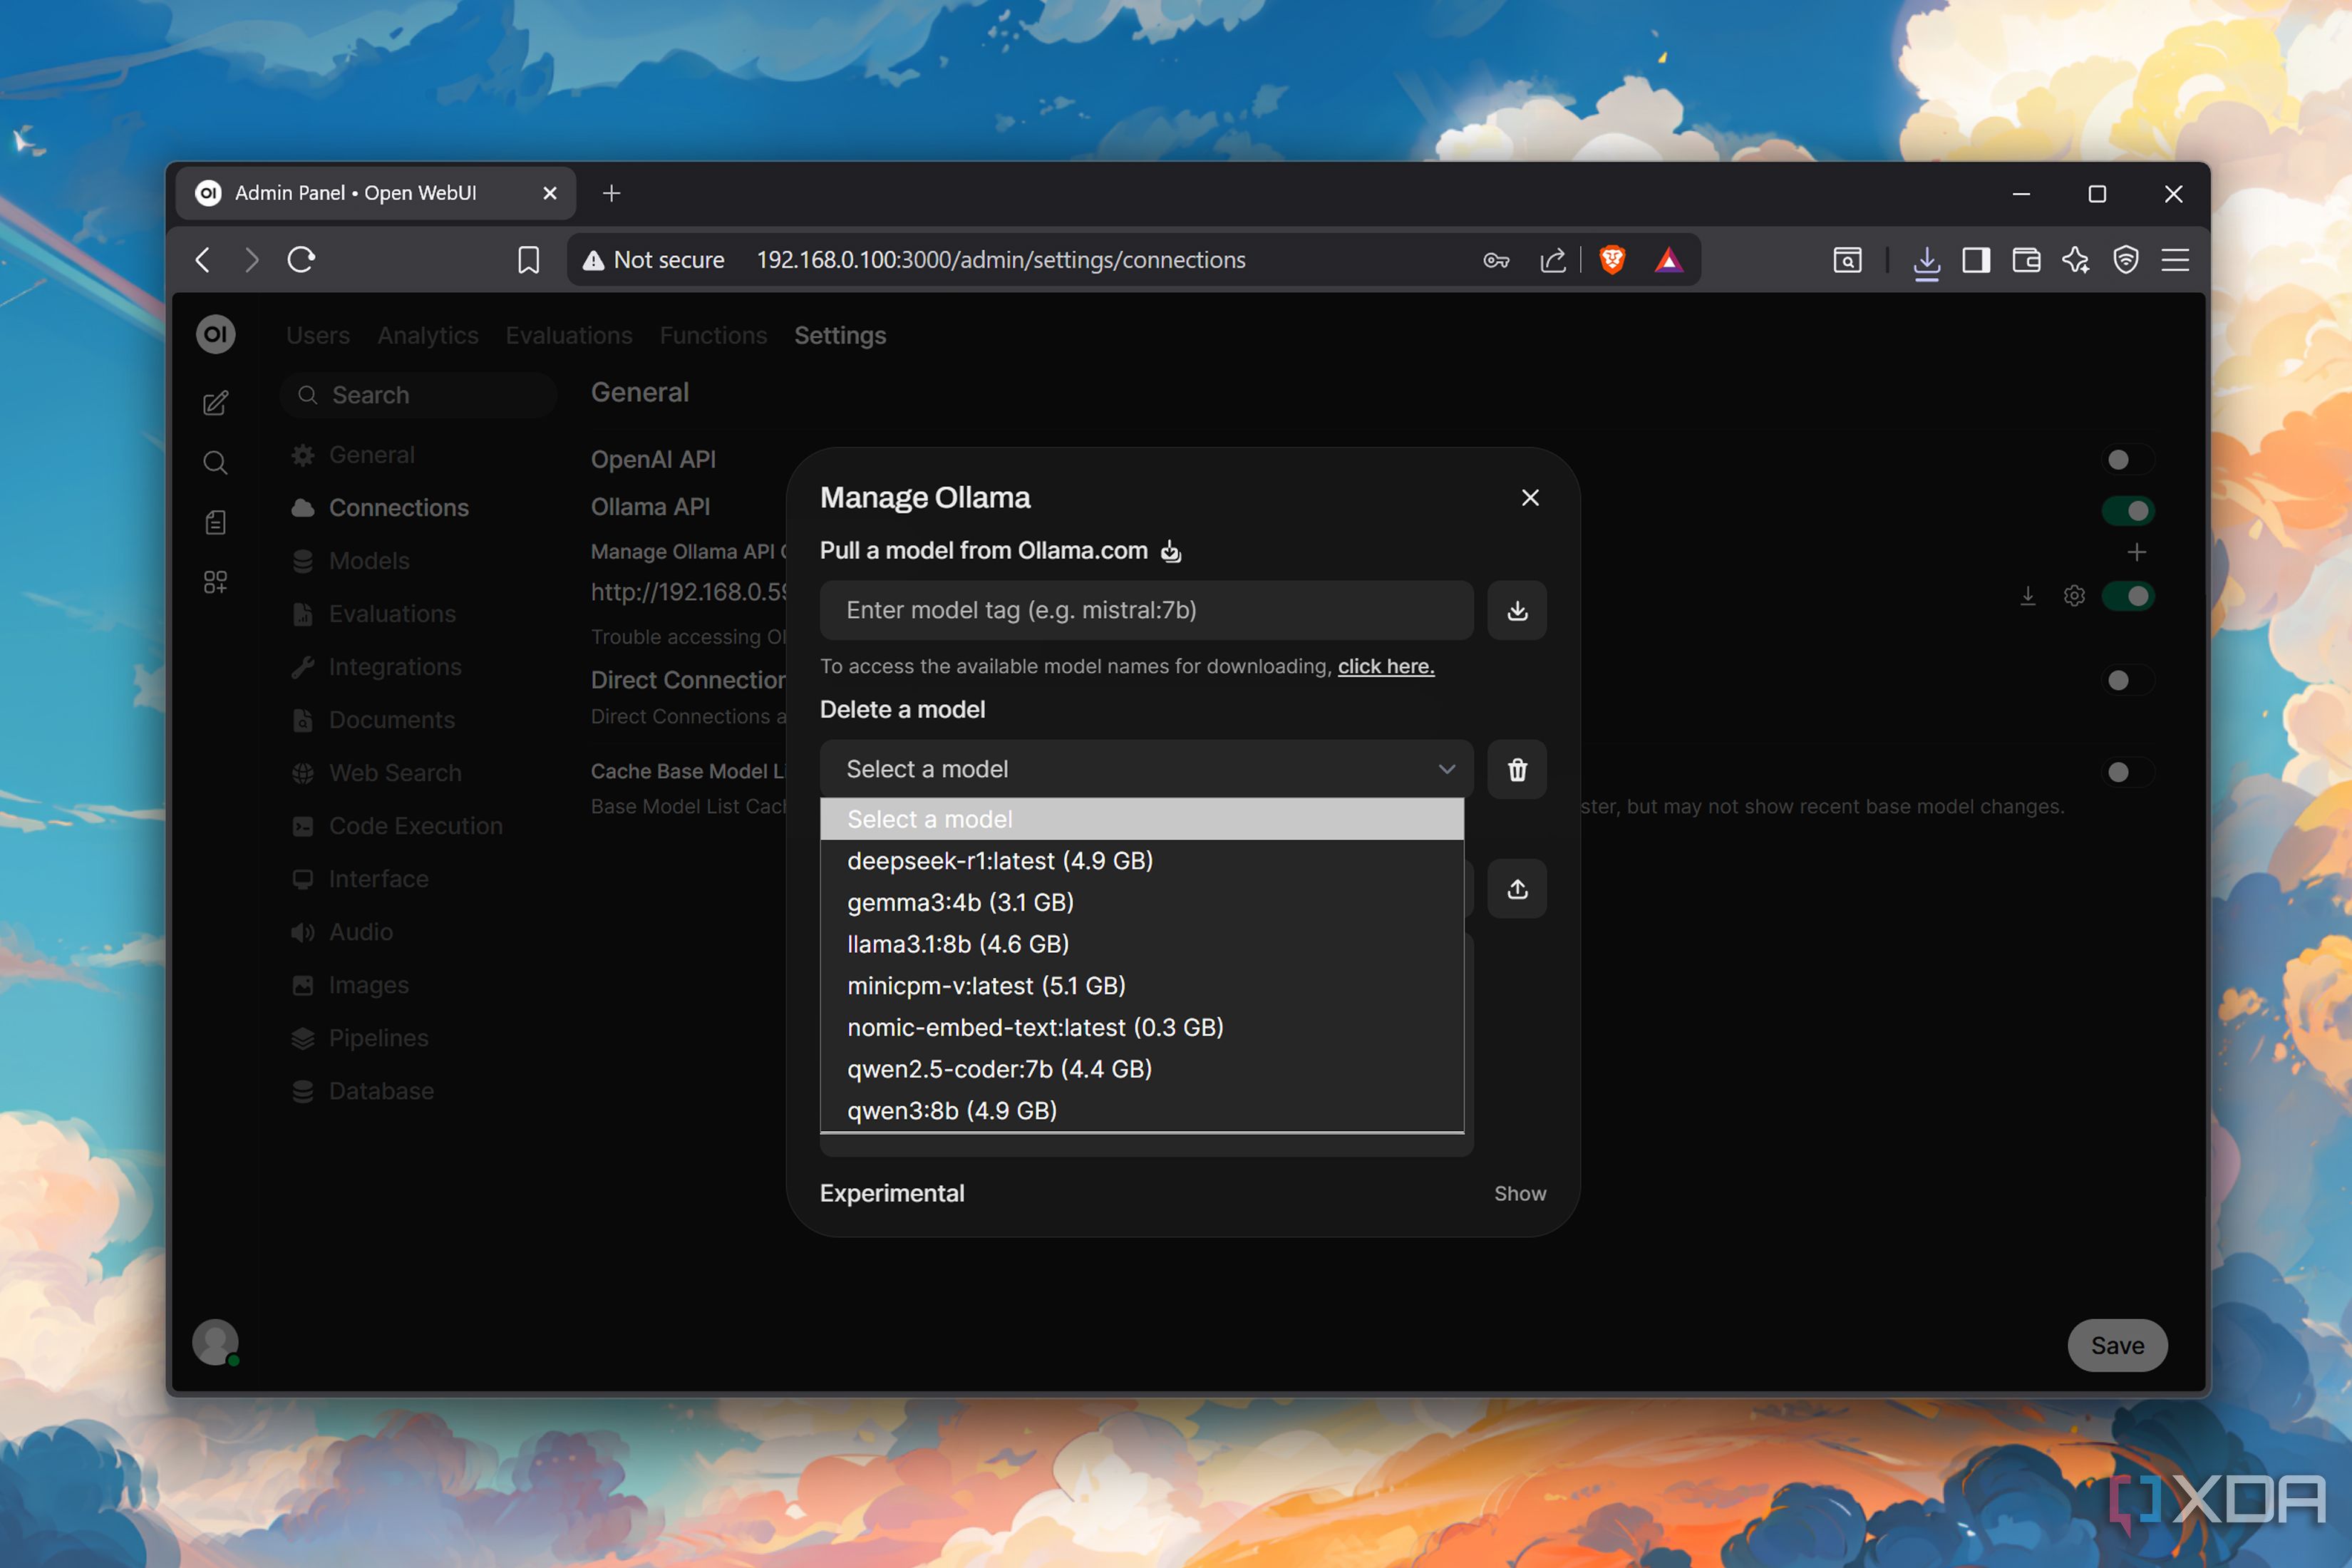The width and height of the screenshot is (2352, 1568).
Task: Click the trash delete model button
Action: (x=1517, y=769)
